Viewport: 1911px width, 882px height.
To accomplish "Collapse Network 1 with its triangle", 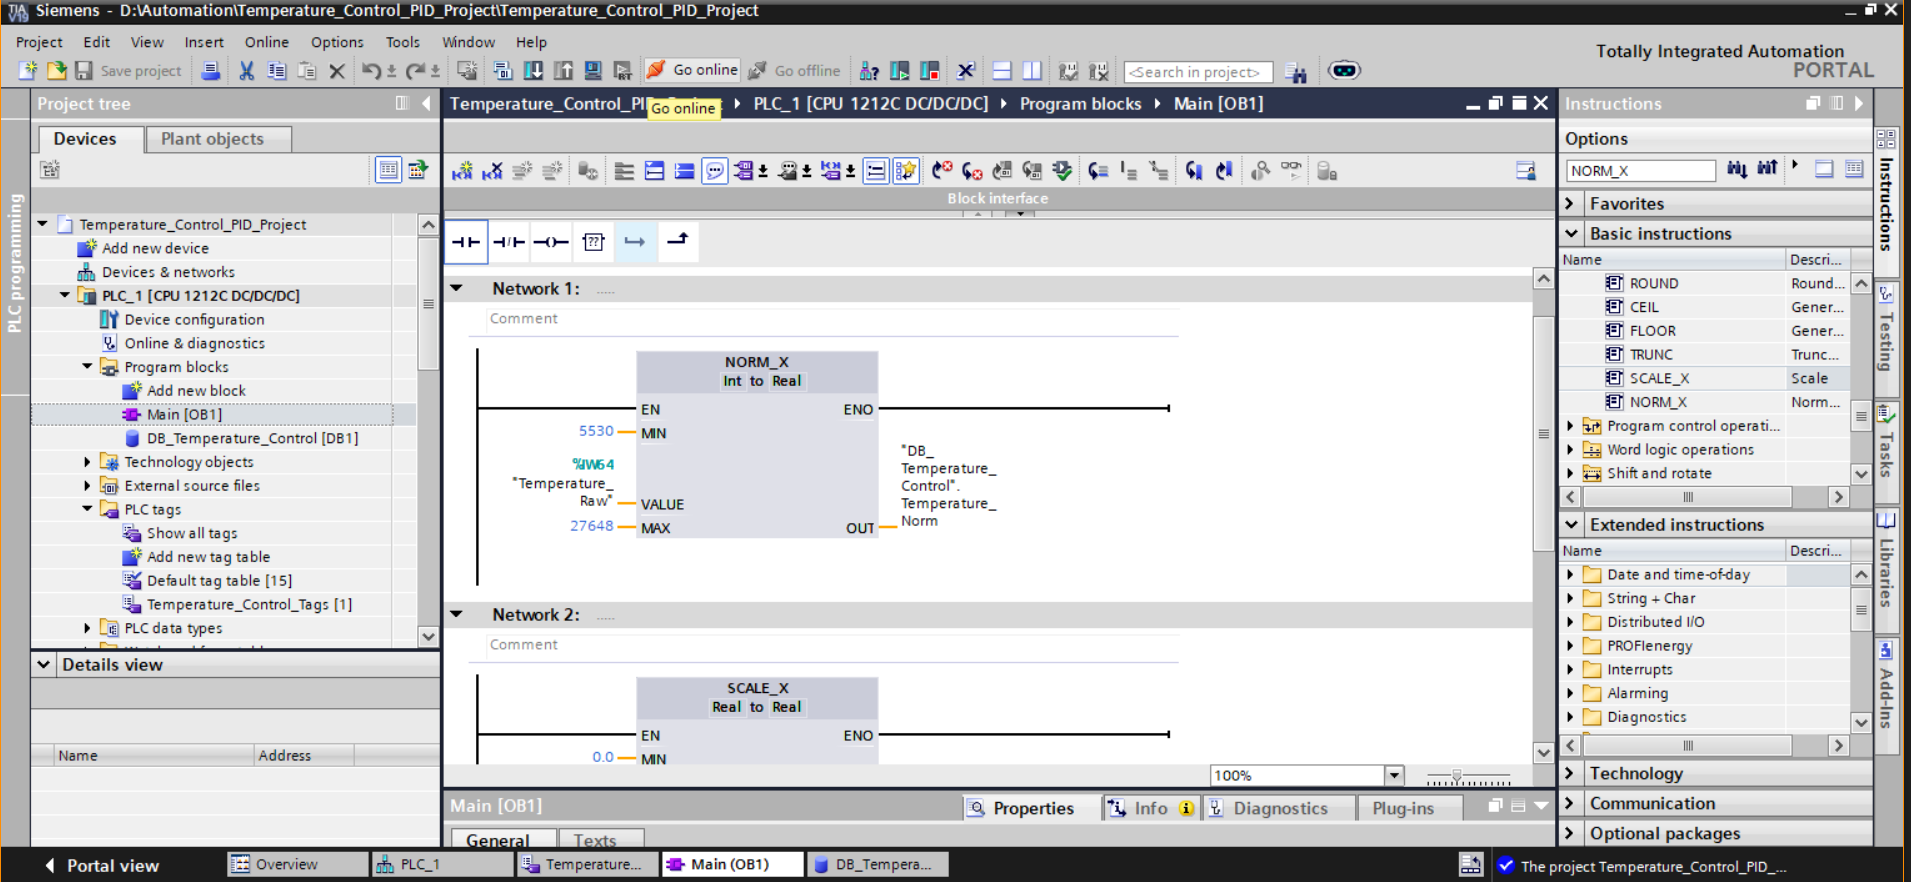I will pos(457,288).
